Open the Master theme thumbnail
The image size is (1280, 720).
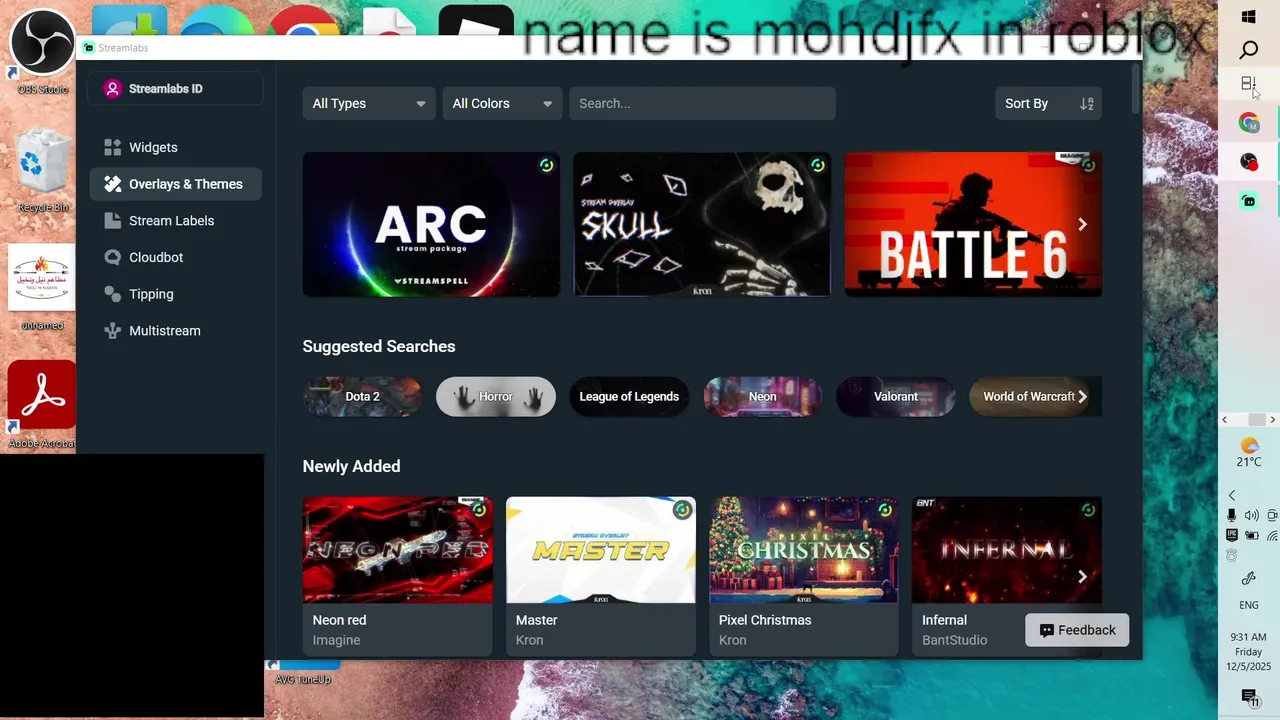pyautogui.click(x=601, y=550)
